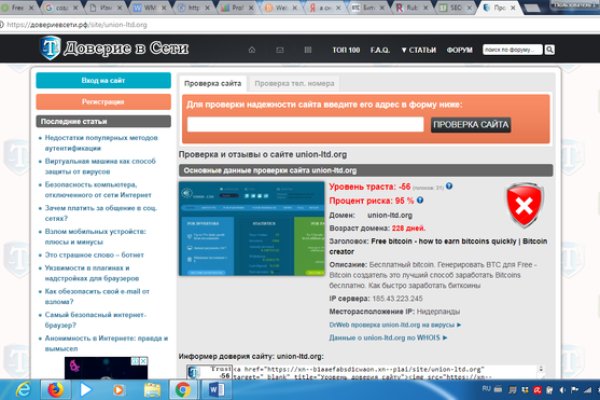Open the ФОРУМ menu item

[459, 49]
